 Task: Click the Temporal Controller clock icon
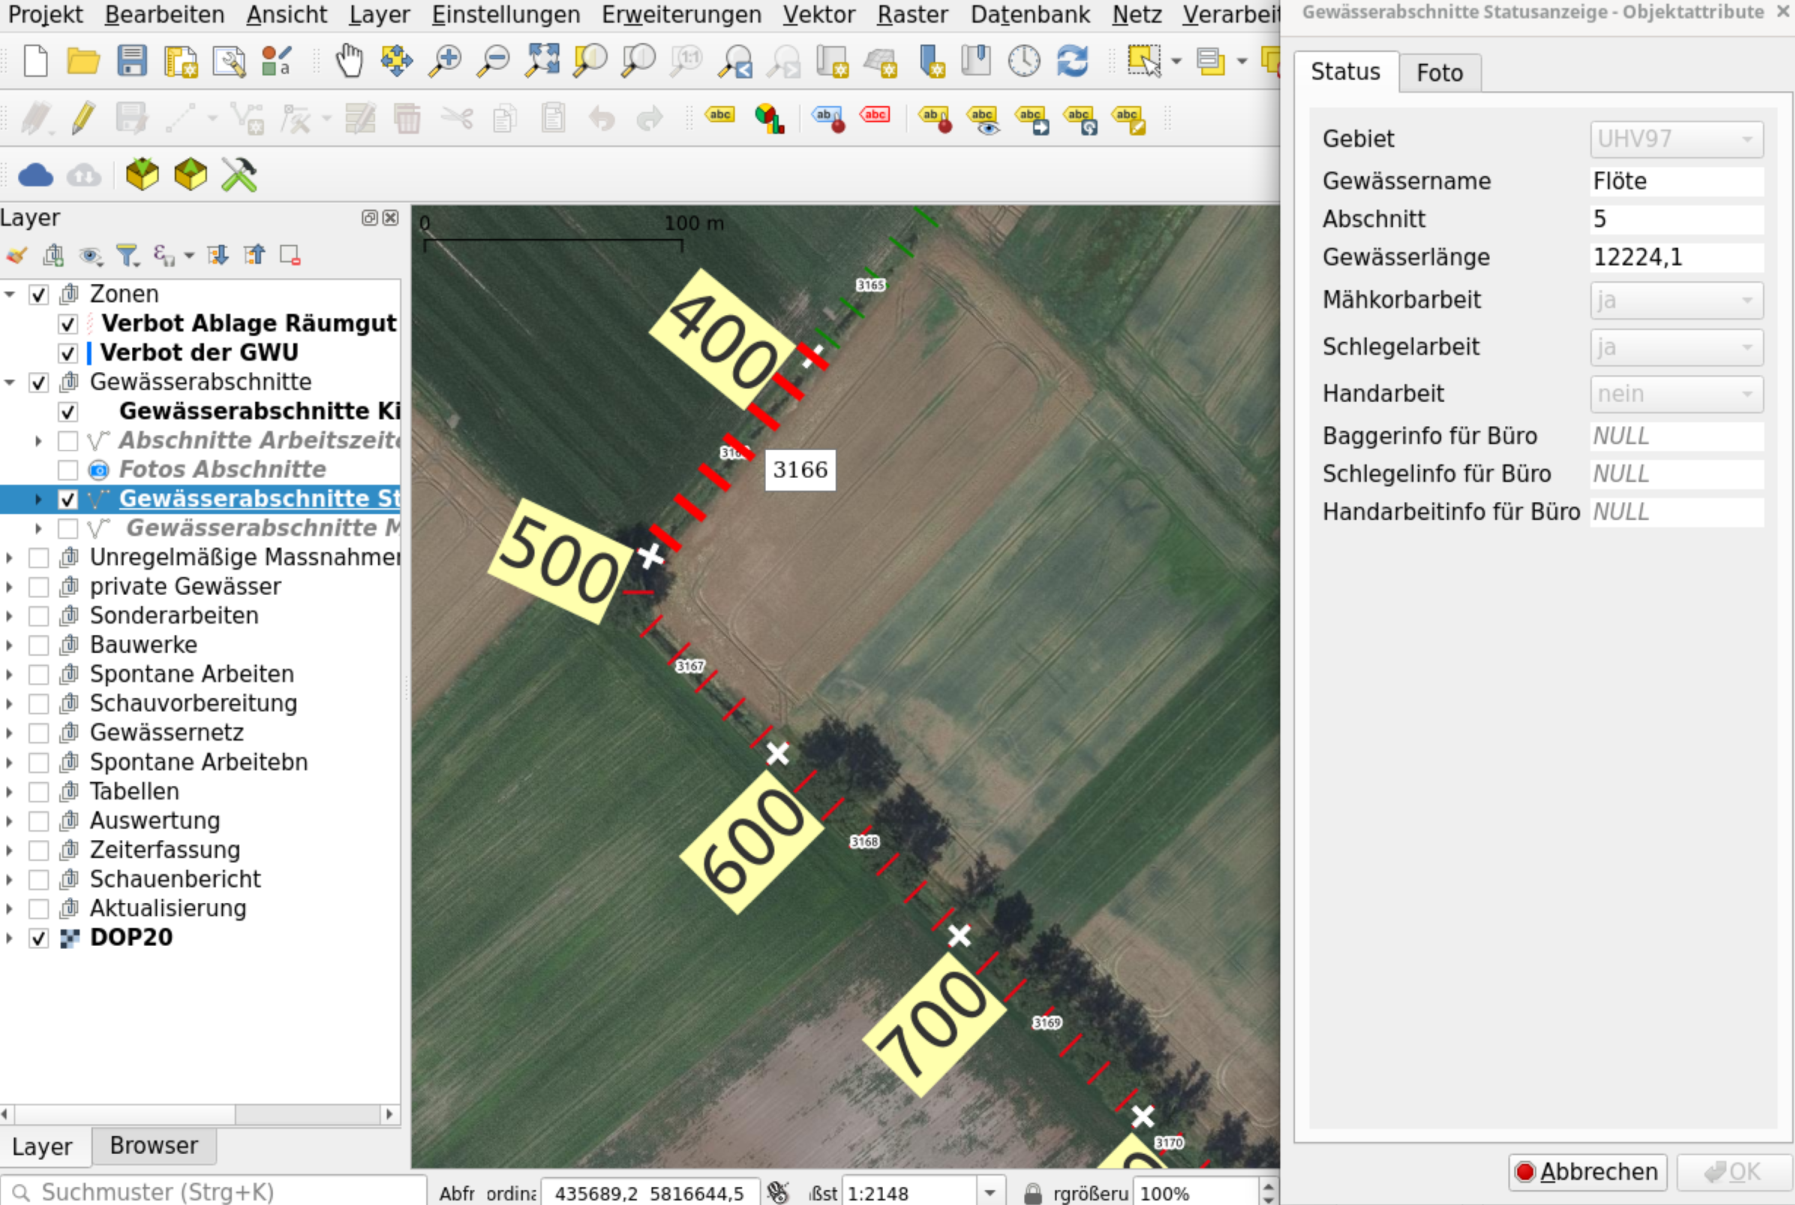click(1024, 61)
